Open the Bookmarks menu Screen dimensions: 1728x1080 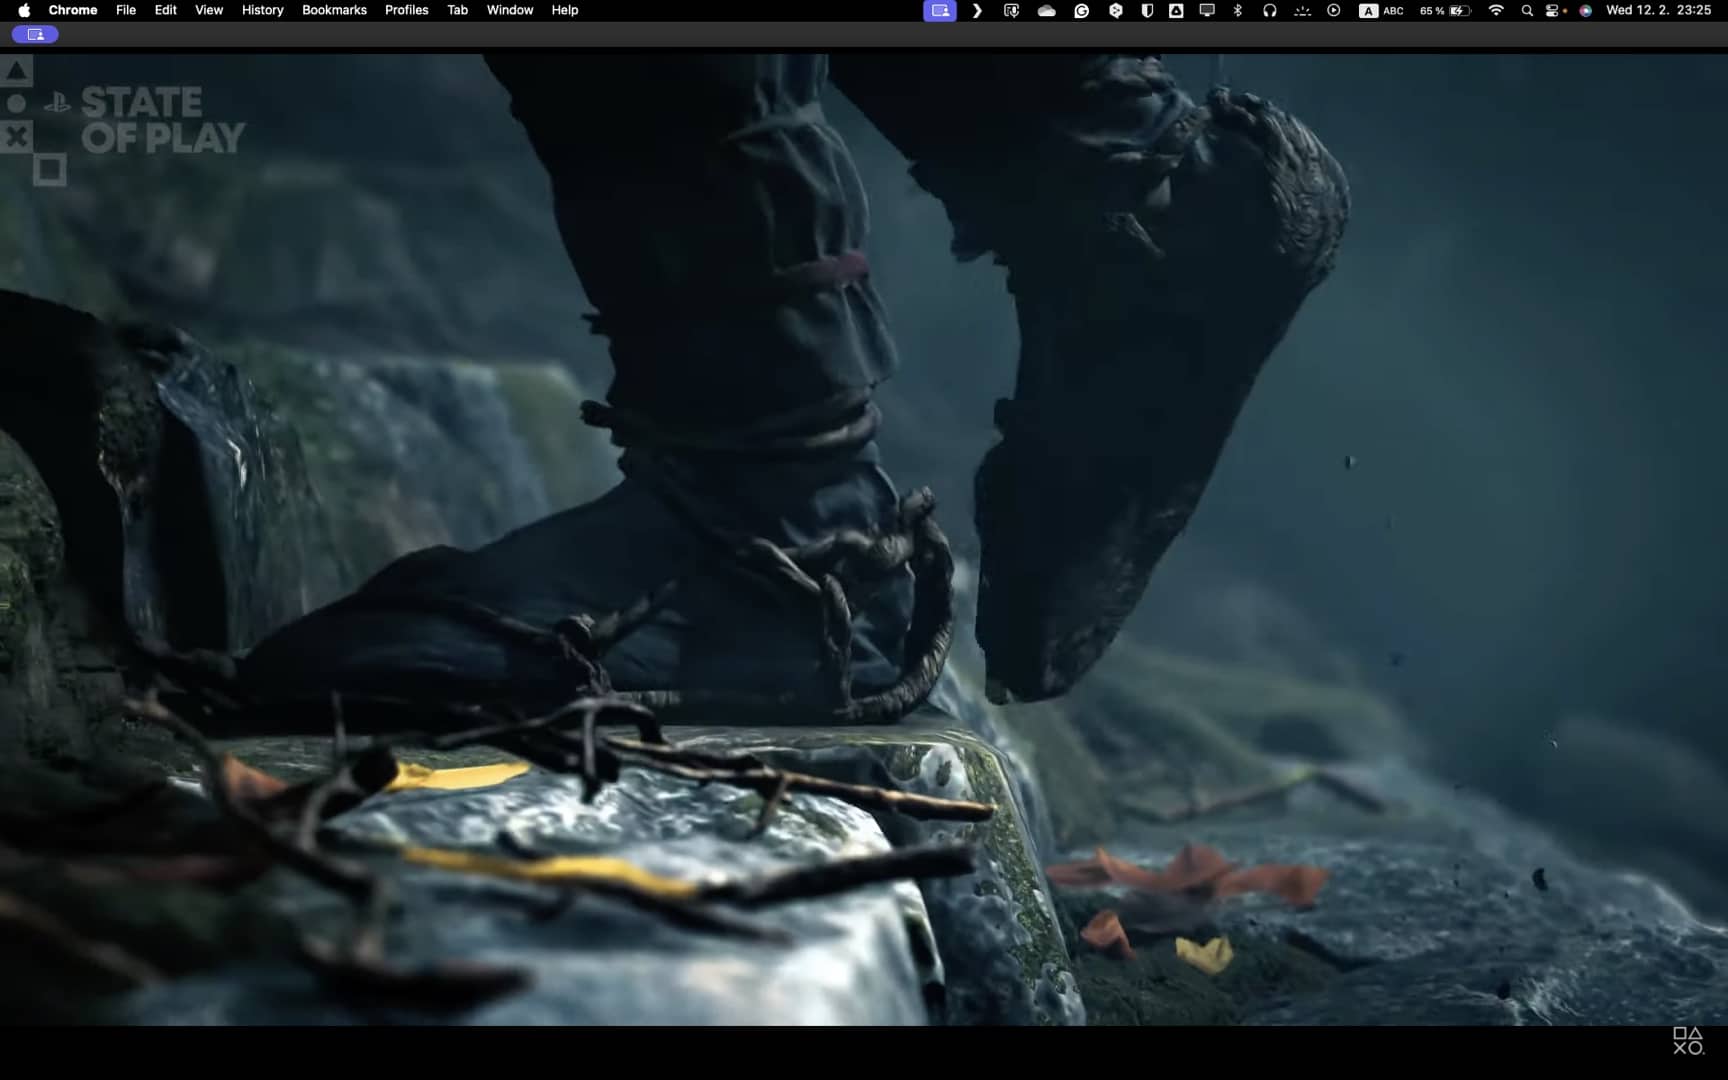click(334, 10)
